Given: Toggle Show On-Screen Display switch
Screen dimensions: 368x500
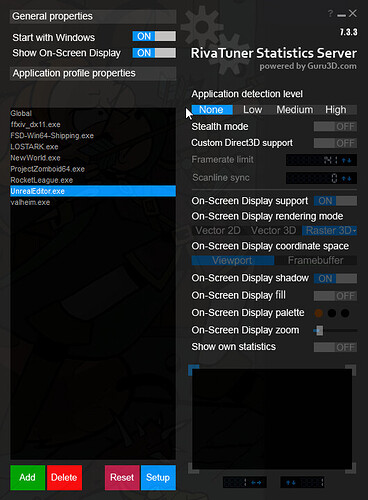Looking at the screenshot, I should coord(154,53).
